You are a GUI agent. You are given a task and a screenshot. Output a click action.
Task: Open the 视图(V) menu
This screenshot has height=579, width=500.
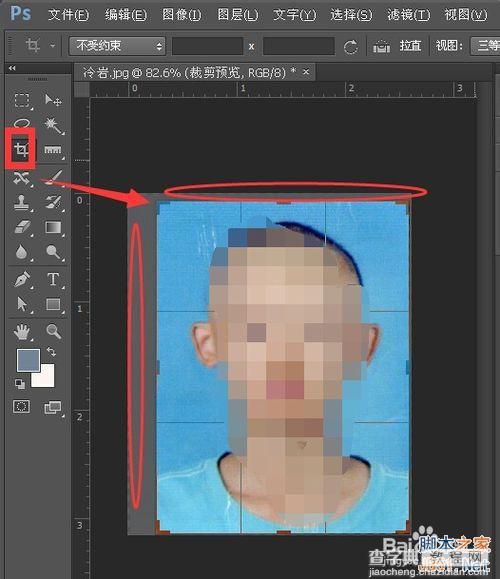coord(466,15)
